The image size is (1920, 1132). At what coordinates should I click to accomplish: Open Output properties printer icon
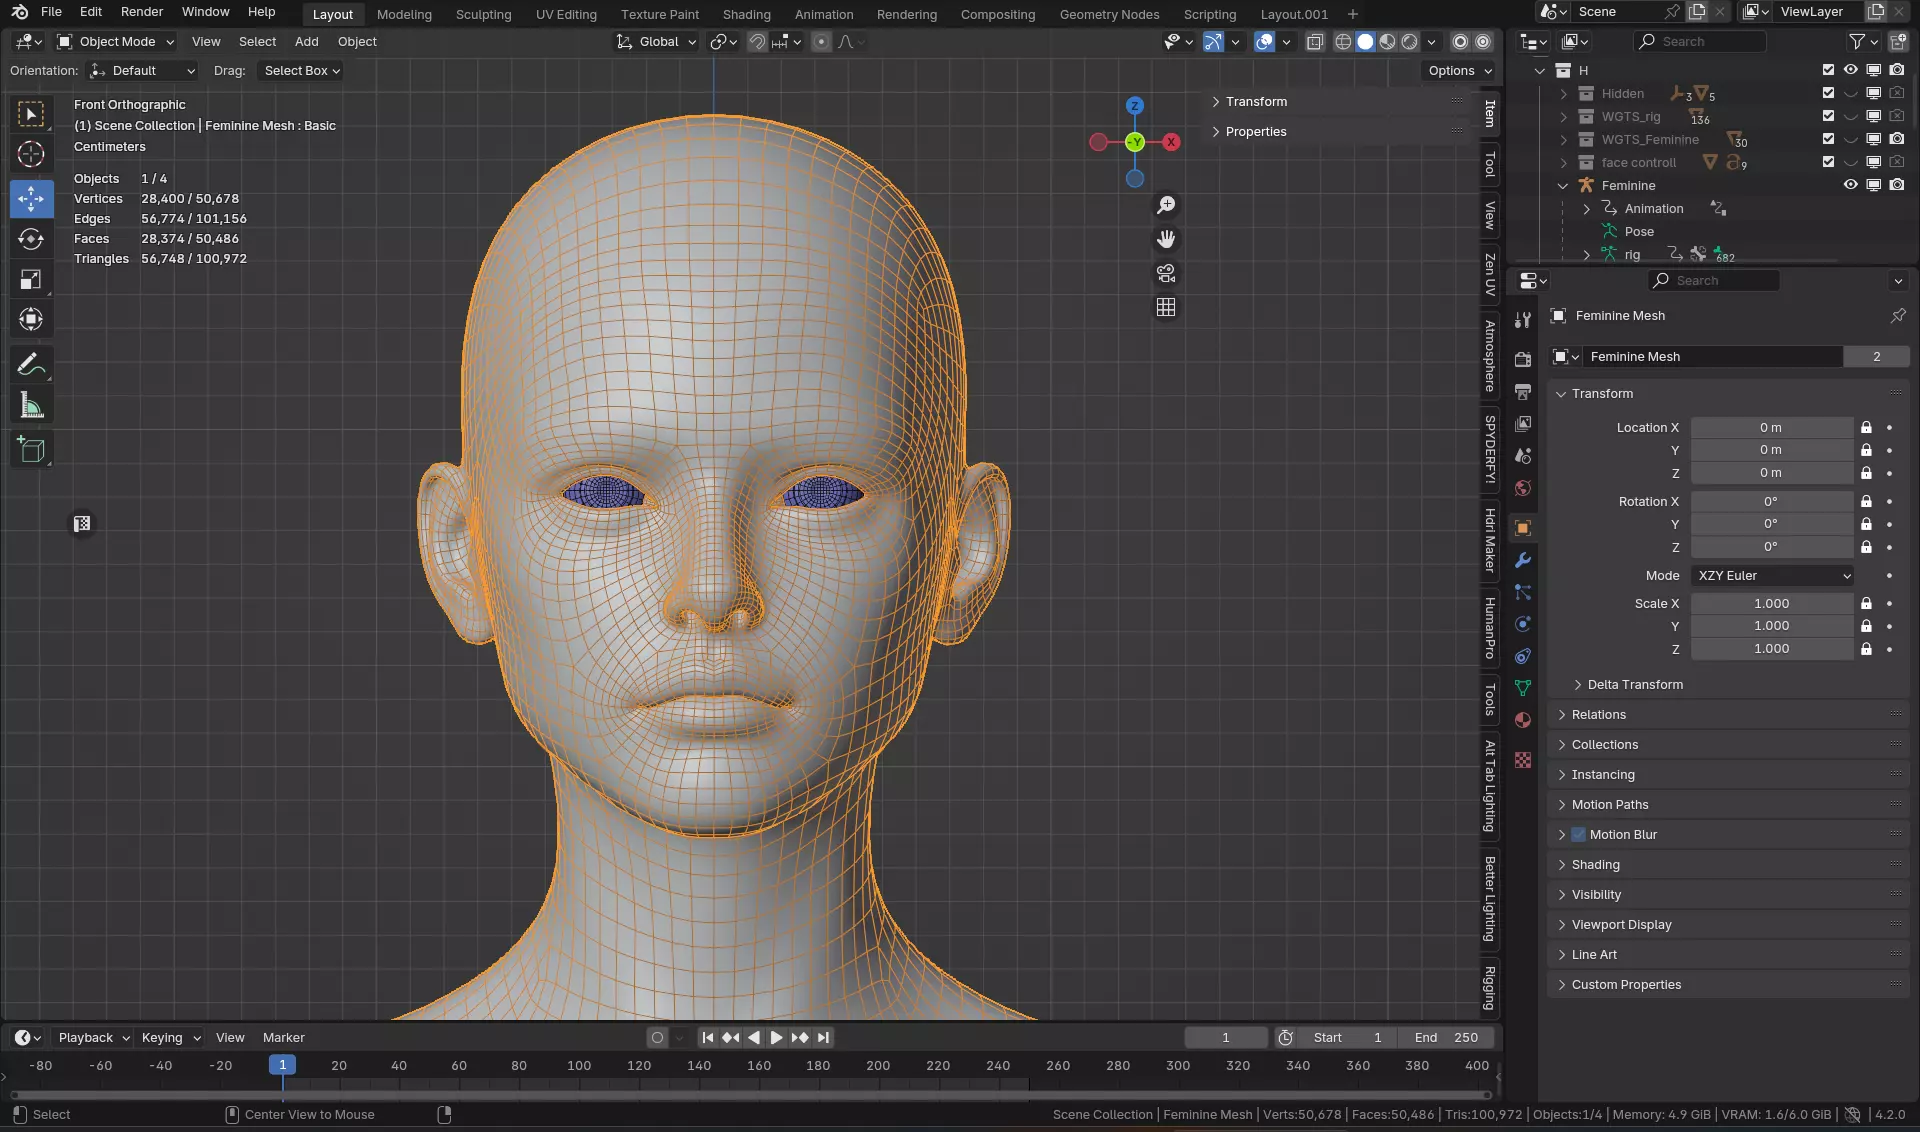pyautogui.click(x=1522, y=392)
